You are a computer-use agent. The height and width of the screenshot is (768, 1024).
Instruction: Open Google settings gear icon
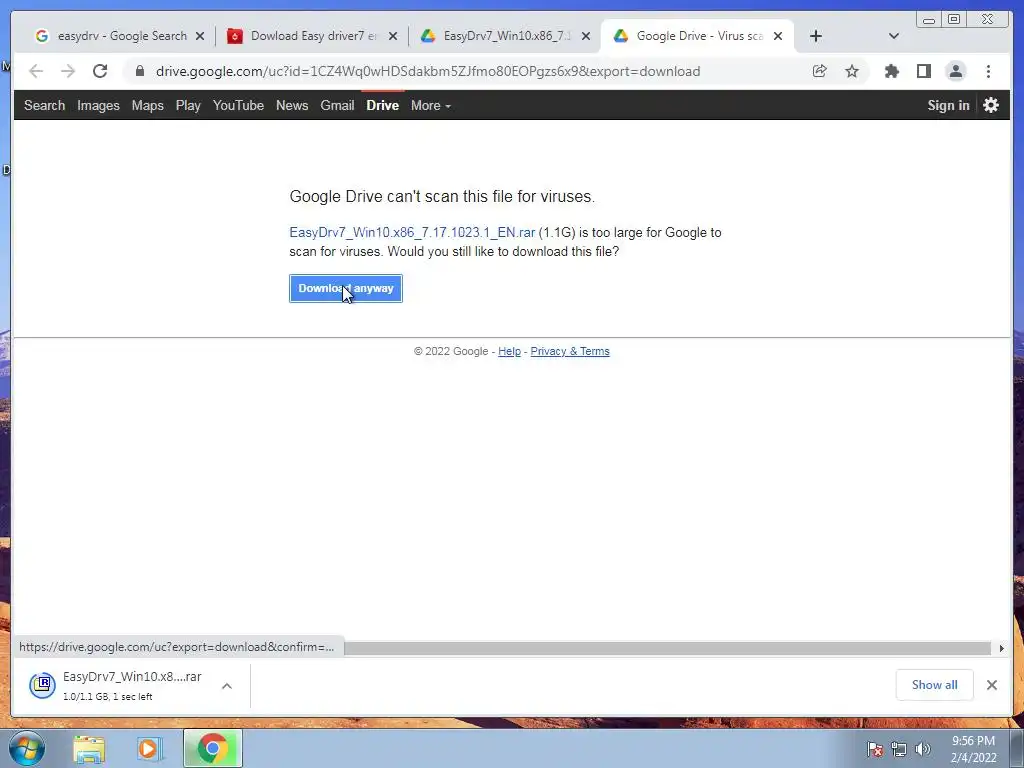click(991, 105)
